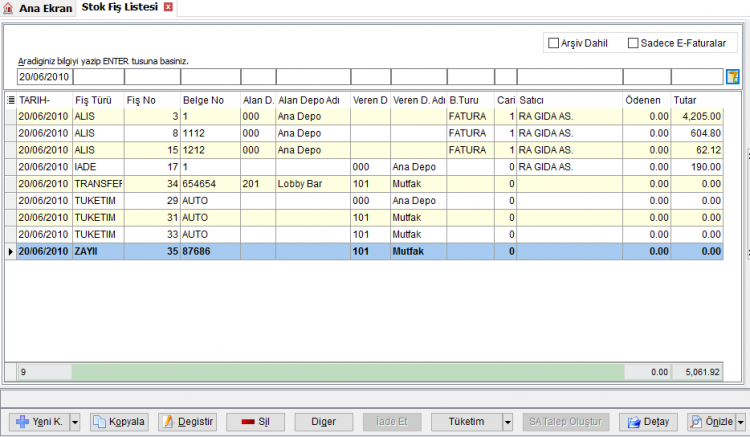Switch to the Ana Ekran tab
Viewport: 750px width, 437px height.
[38, 8]
